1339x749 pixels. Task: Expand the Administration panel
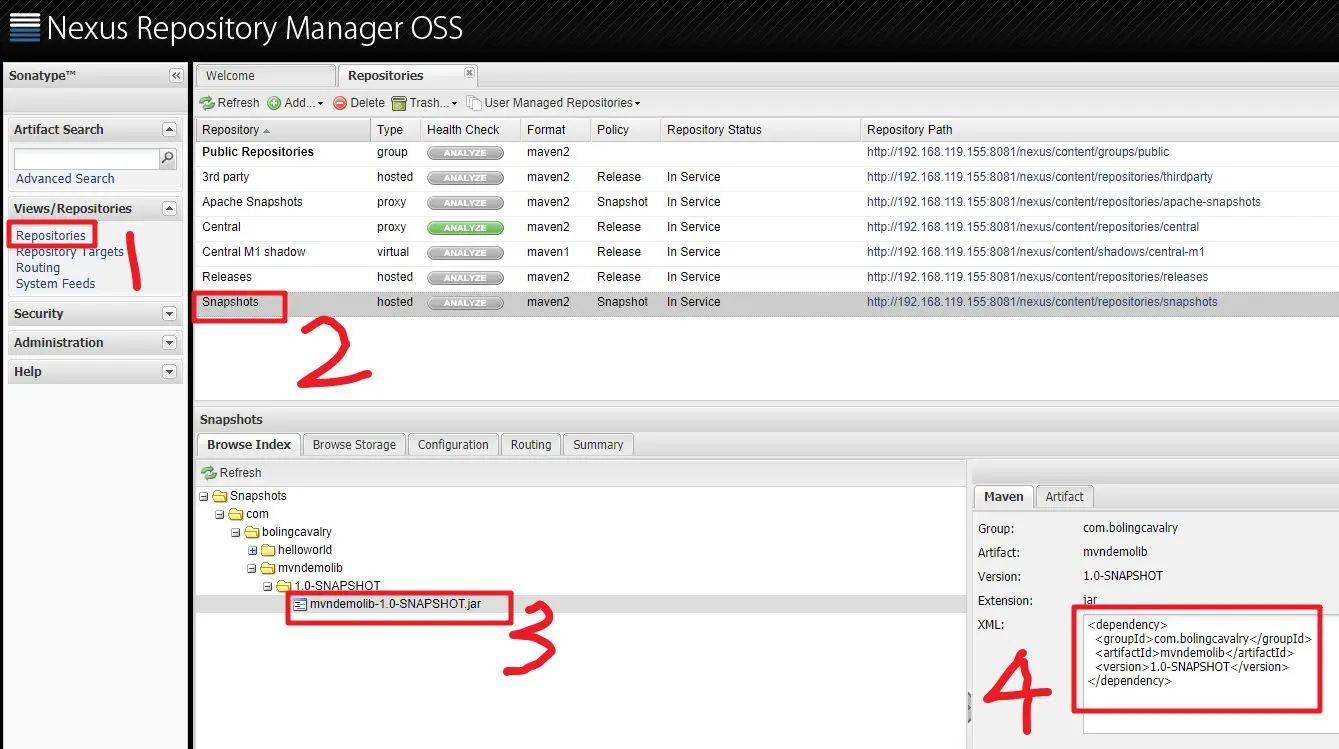coord(169,343)
